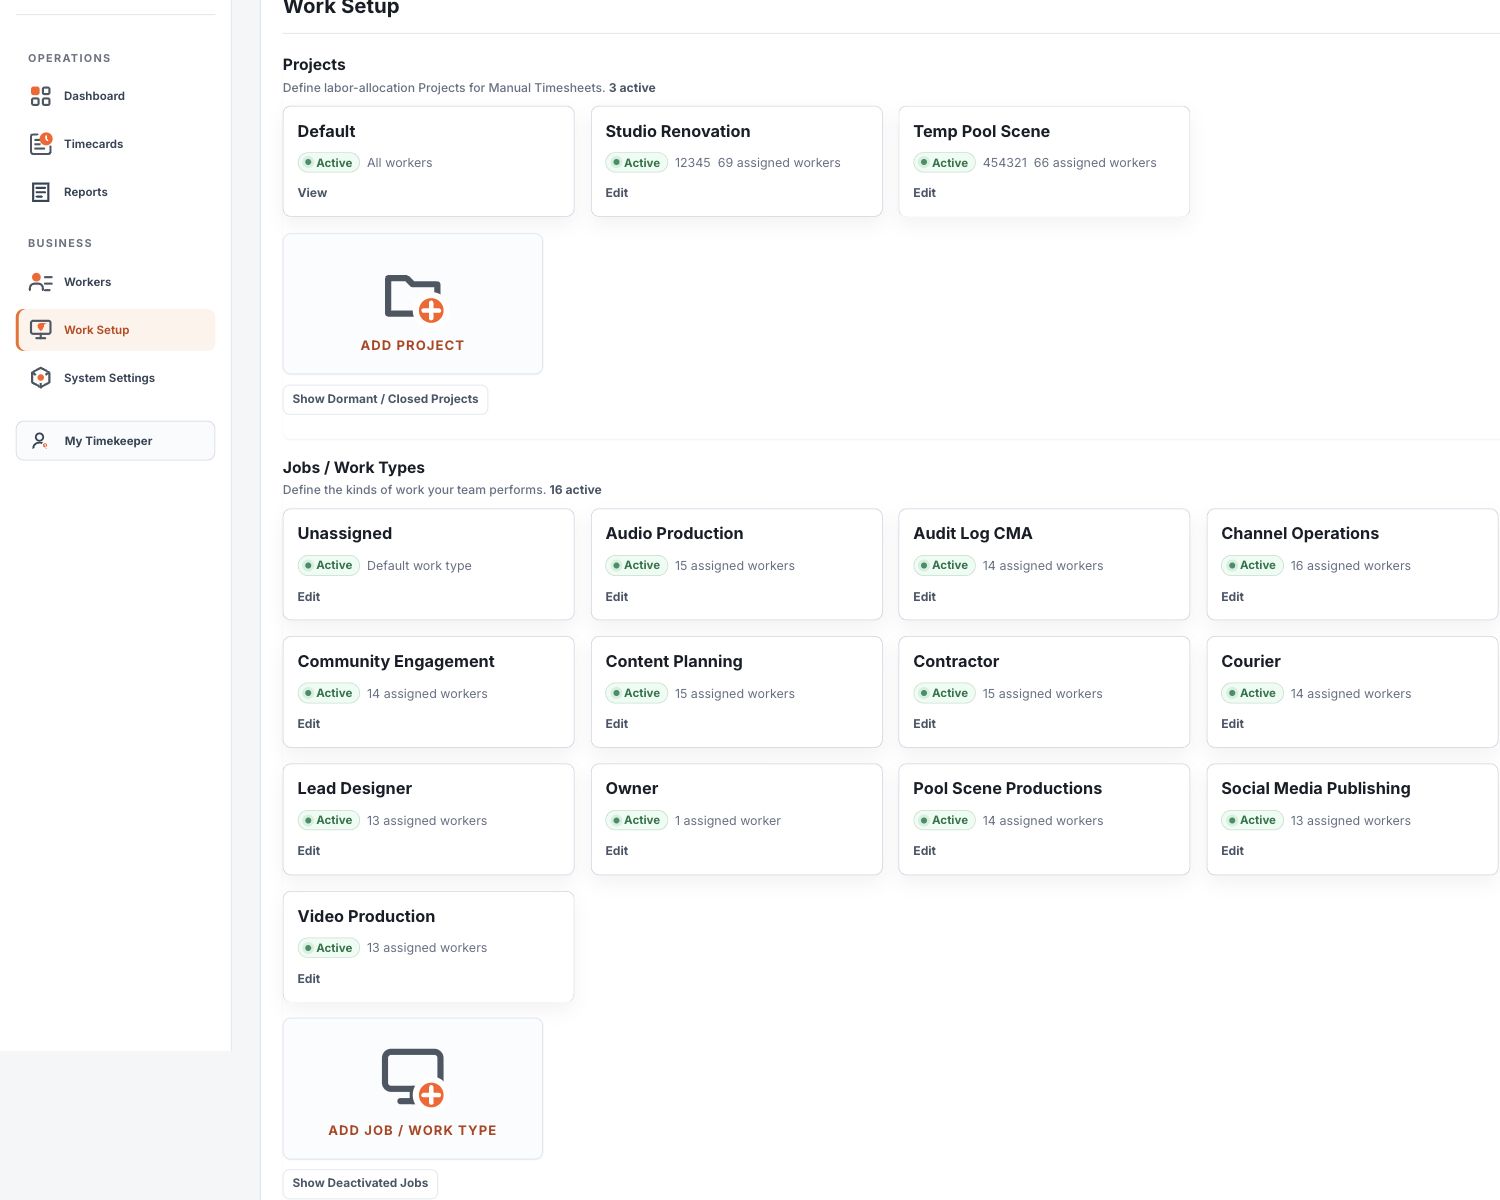Image resolution: width=1500 pixels, height=1200 pixels.
Task: Edit the Courier job
Action: point(1233,724)
